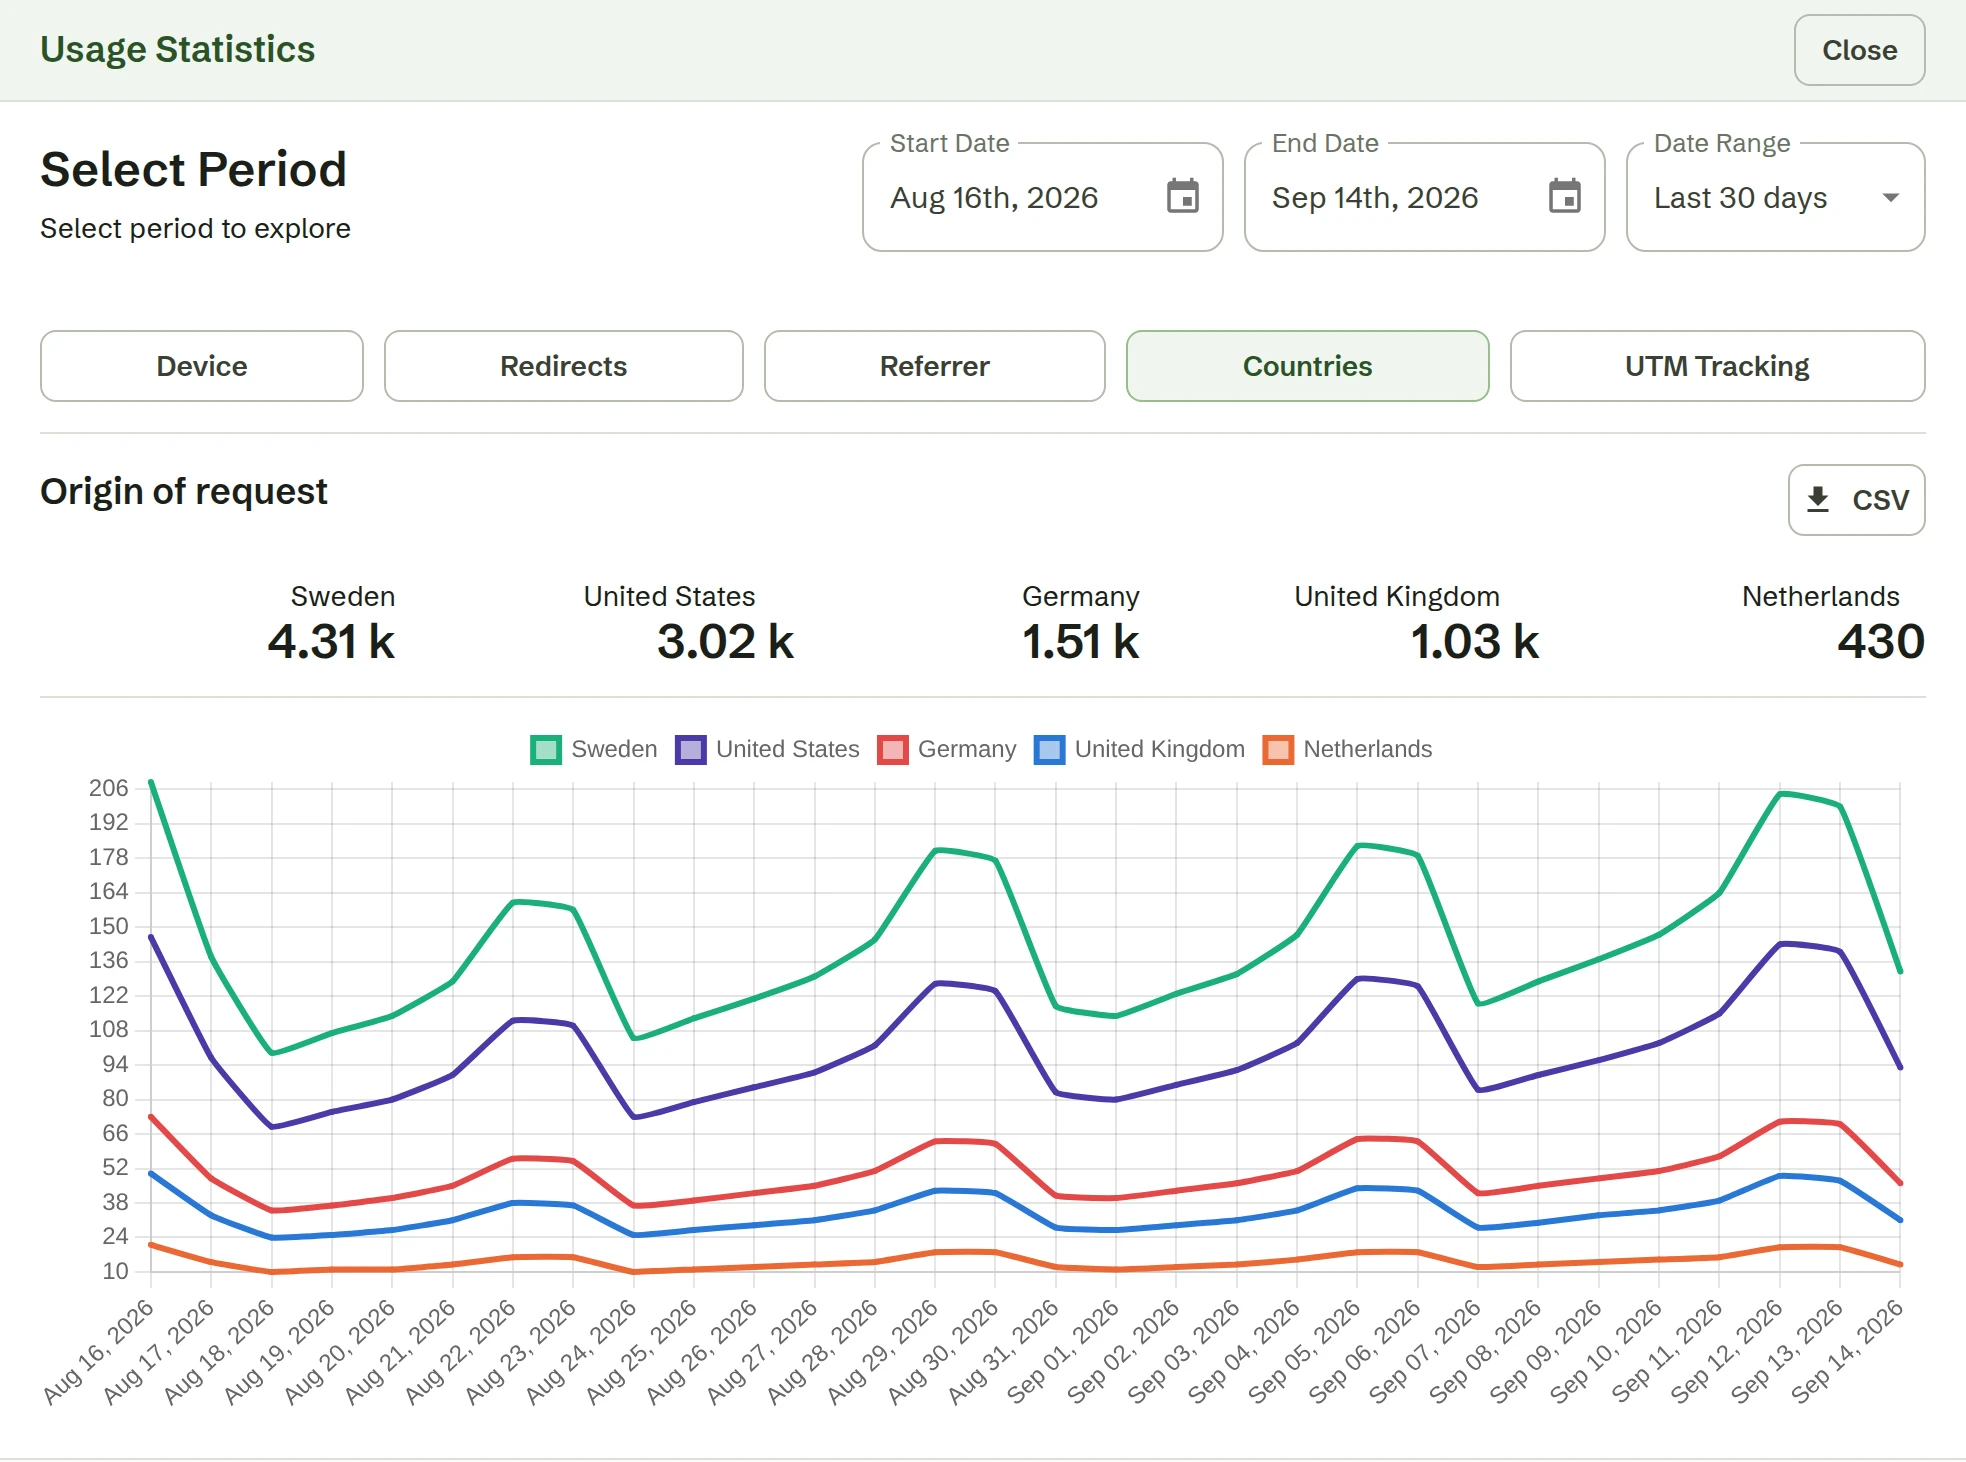This screenshot has height=1462, width=1966.
Task: Click the Start Date field Aug 16th, 2026
Action: pos(1042,197)
